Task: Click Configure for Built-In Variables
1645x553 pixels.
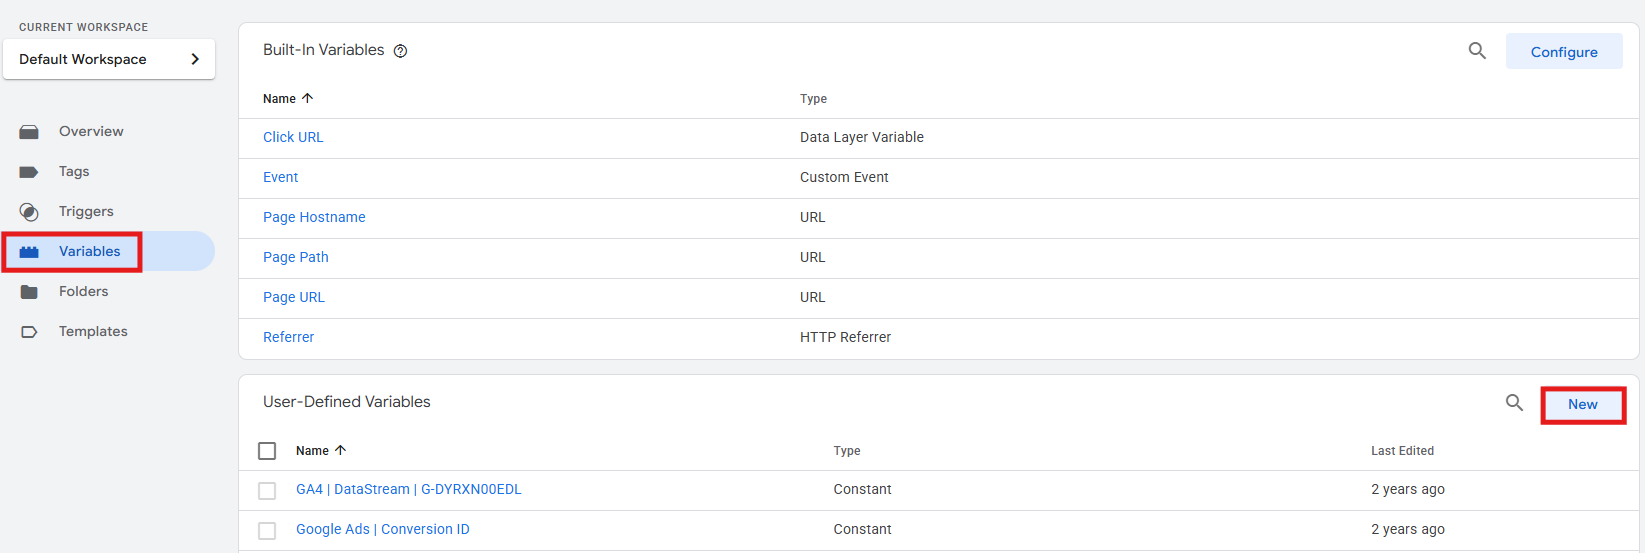Action: pos(1564,52)
